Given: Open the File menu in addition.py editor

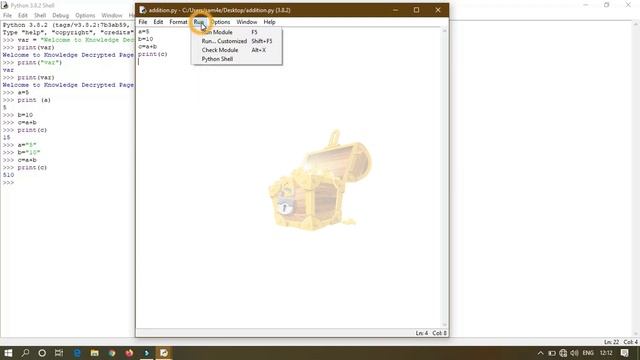Looking at the screenshot, I should pyautogui.click(x=143, y=22).
